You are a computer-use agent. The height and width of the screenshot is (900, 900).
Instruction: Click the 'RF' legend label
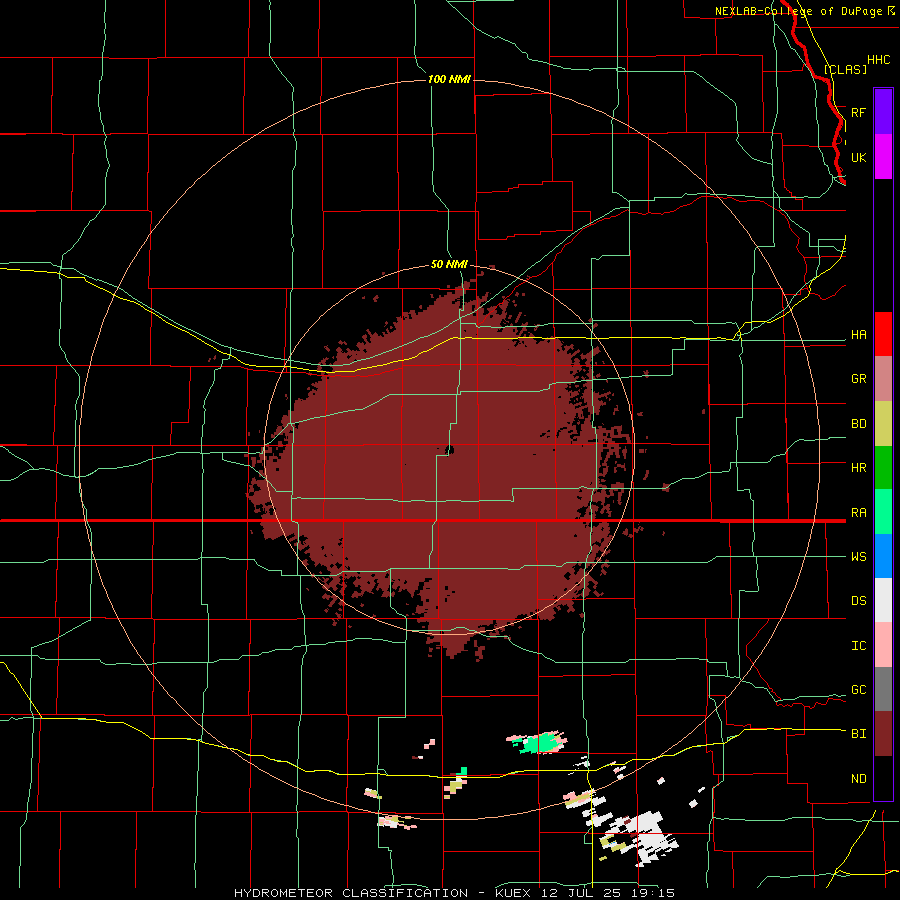(x=858, y=112)
